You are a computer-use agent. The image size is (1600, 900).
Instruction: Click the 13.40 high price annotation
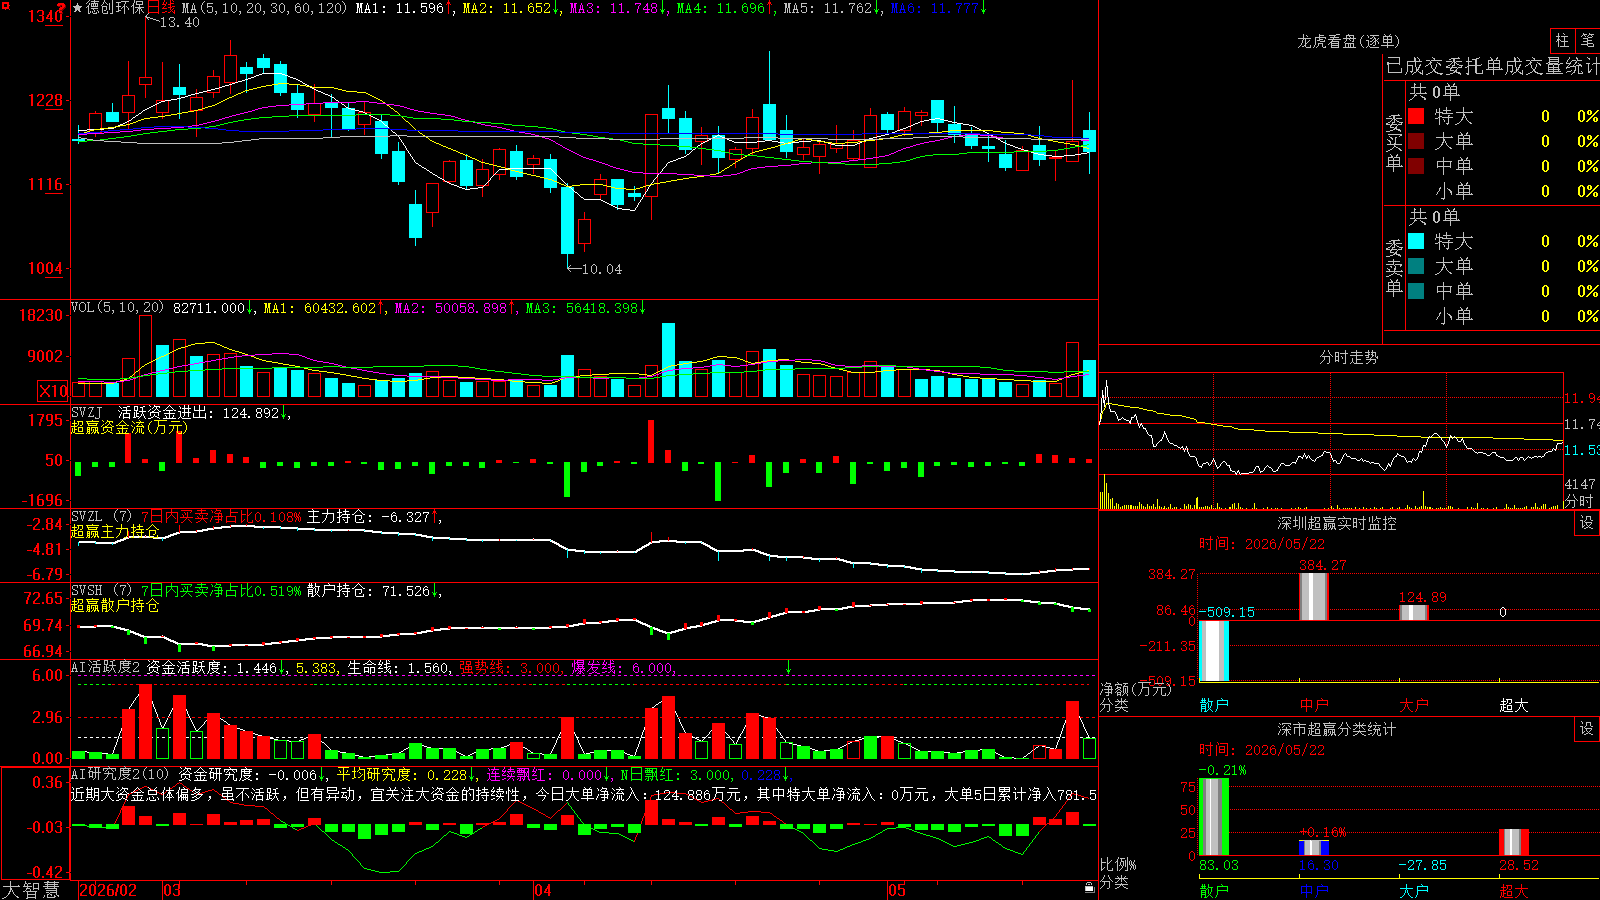[x=179, y=22]
